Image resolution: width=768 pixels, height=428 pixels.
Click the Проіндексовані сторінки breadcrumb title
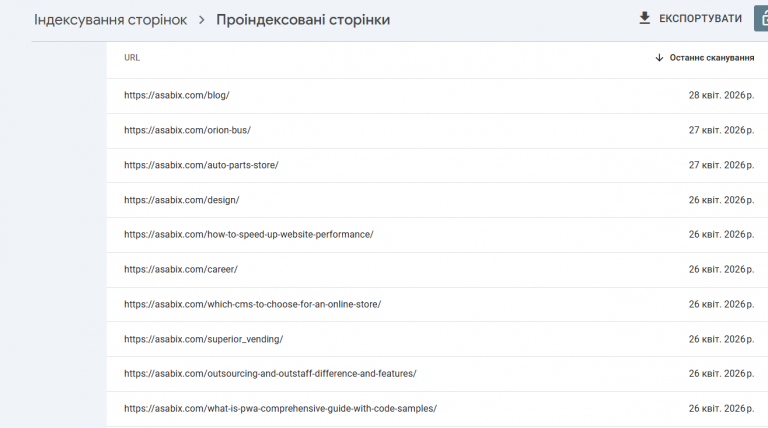pos(303,20)
